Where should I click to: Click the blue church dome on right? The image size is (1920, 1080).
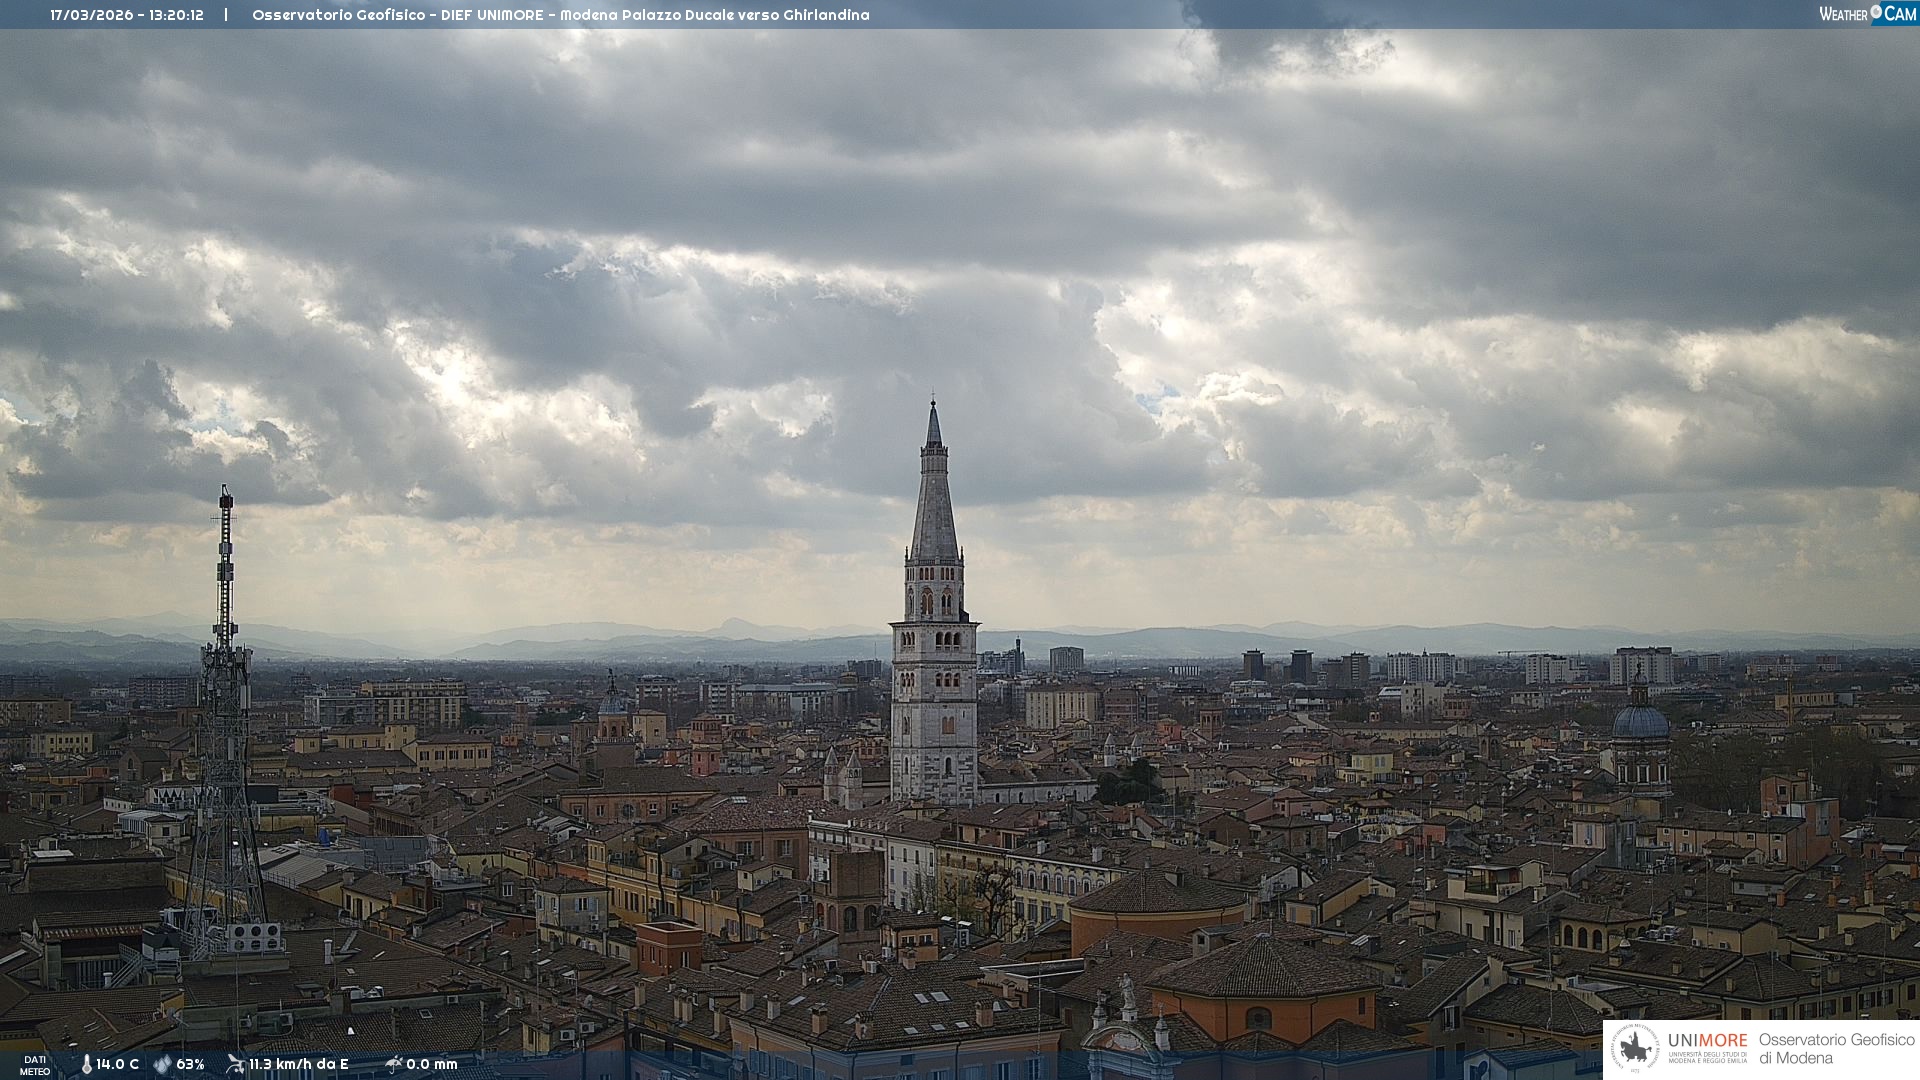[x=1640, y=722]
